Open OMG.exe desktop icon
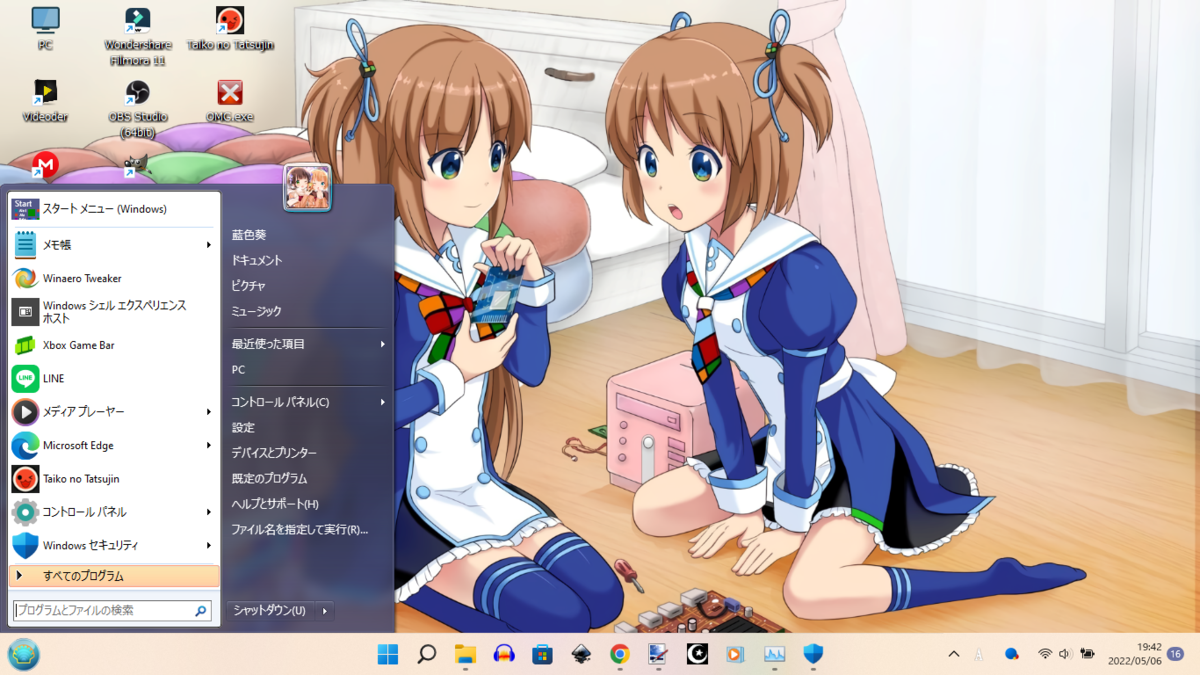The height and width of the screenshot is (675, 1200). [x=230, y=100]
